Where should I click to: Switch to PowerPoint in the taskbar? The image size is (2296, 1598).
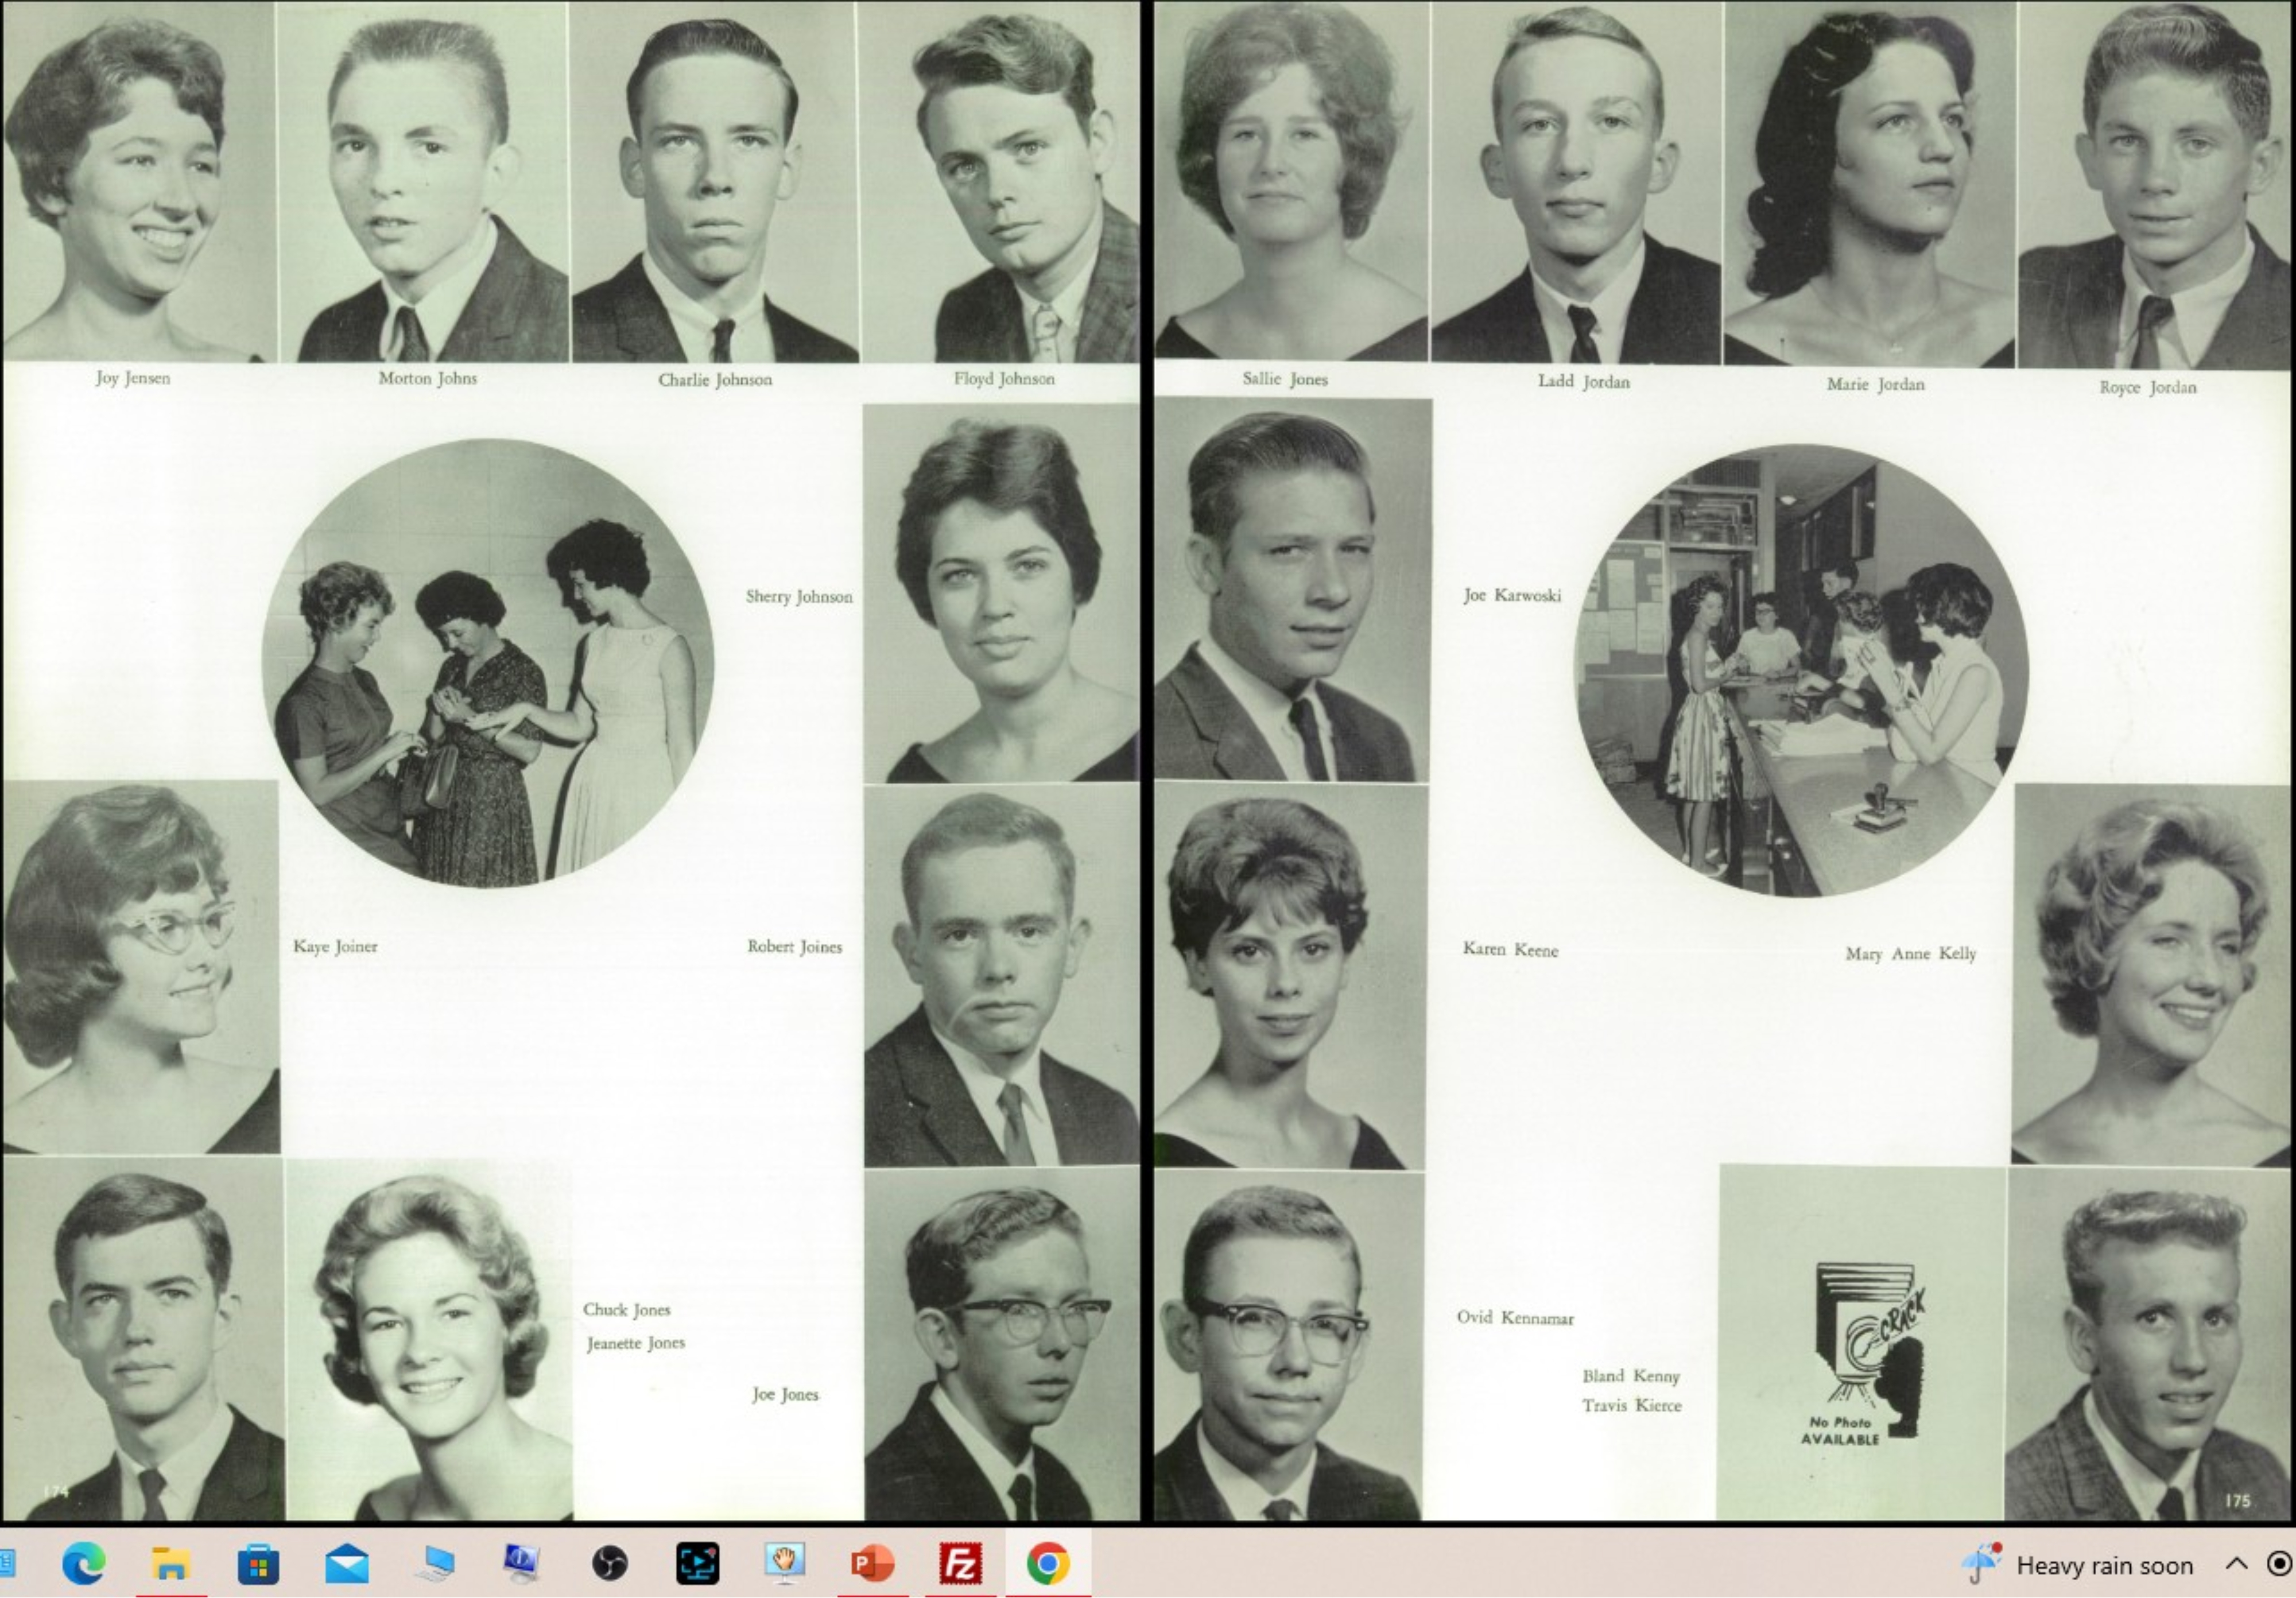point(872,1563)
